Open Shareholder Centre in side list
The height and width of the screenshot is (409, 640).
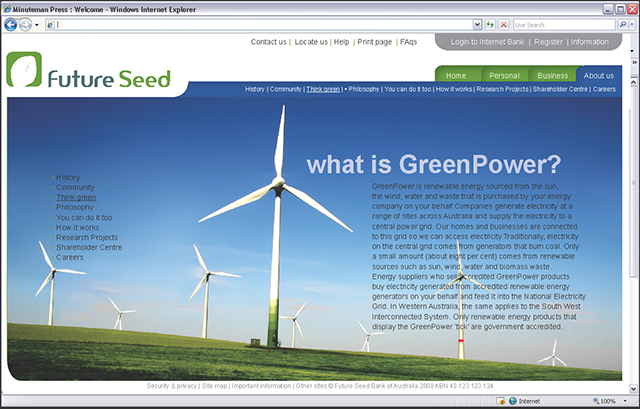click(89, 247)
